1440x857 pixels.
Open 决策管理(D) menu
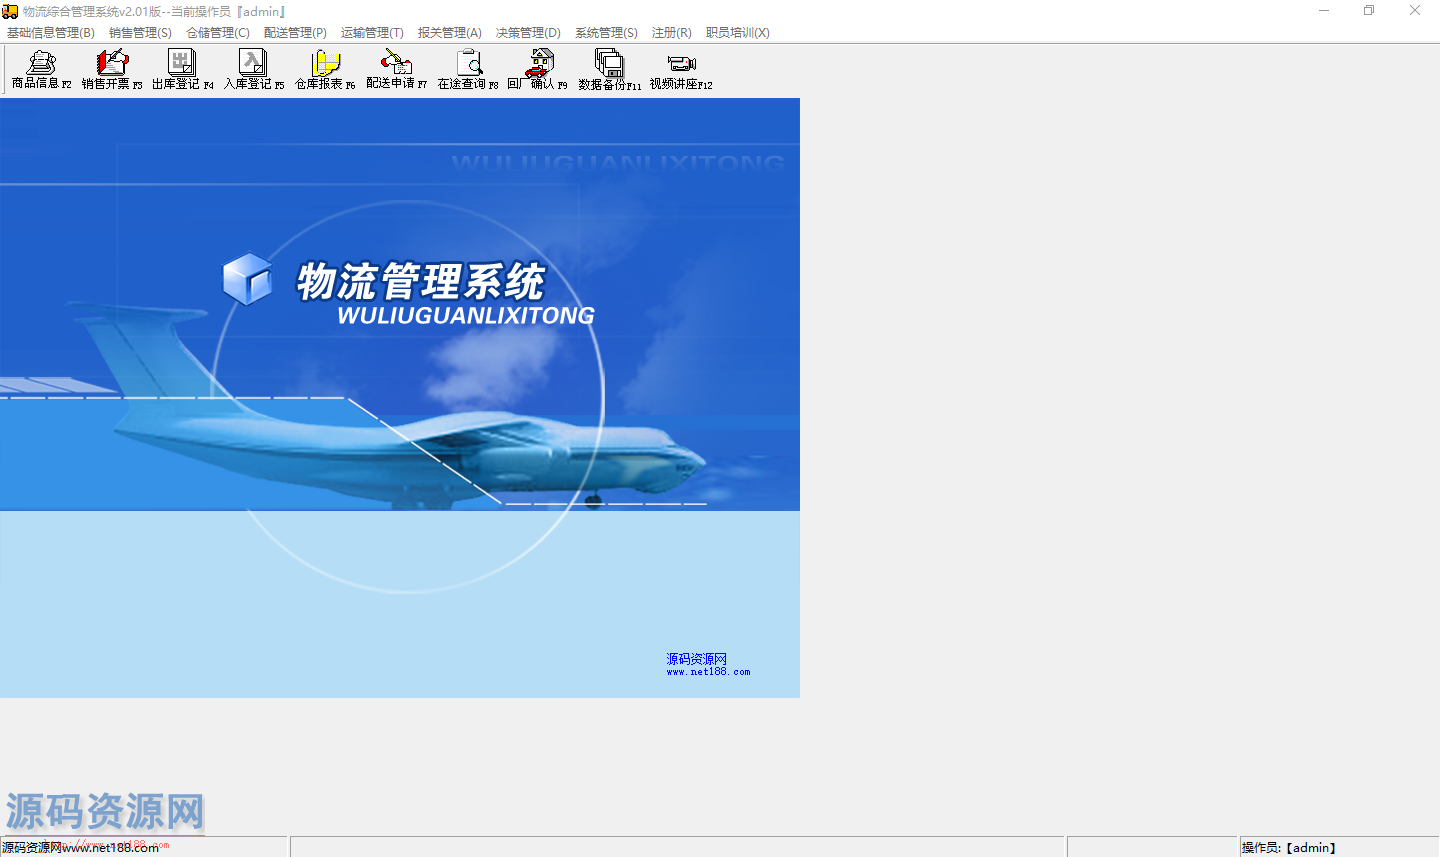528,33
